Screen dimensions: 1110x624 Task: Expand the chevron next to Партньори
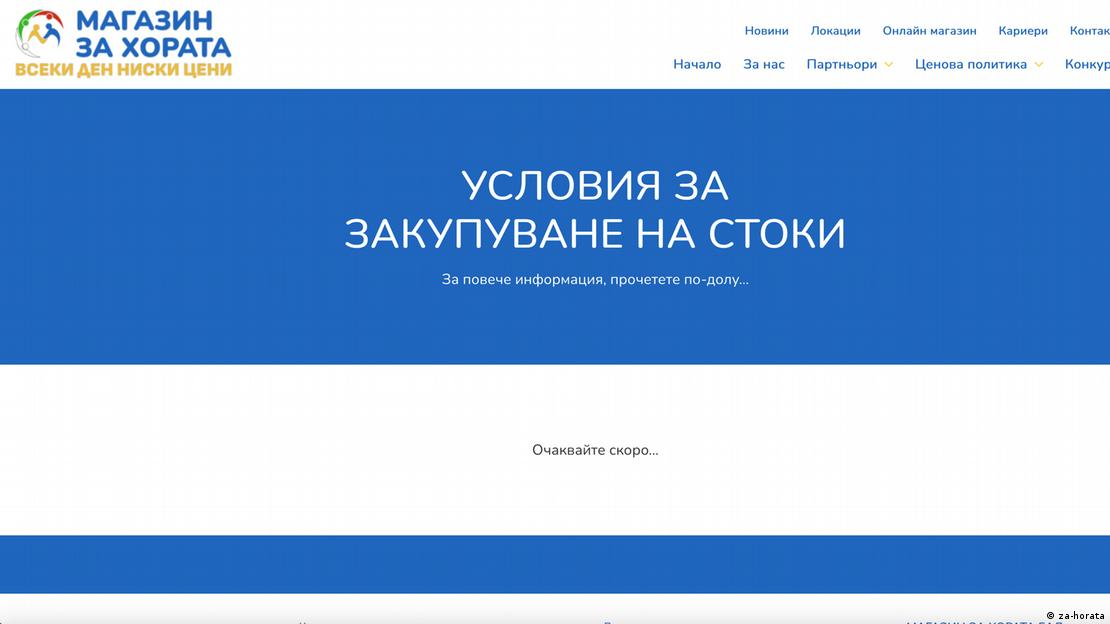[x=888, y=65]
